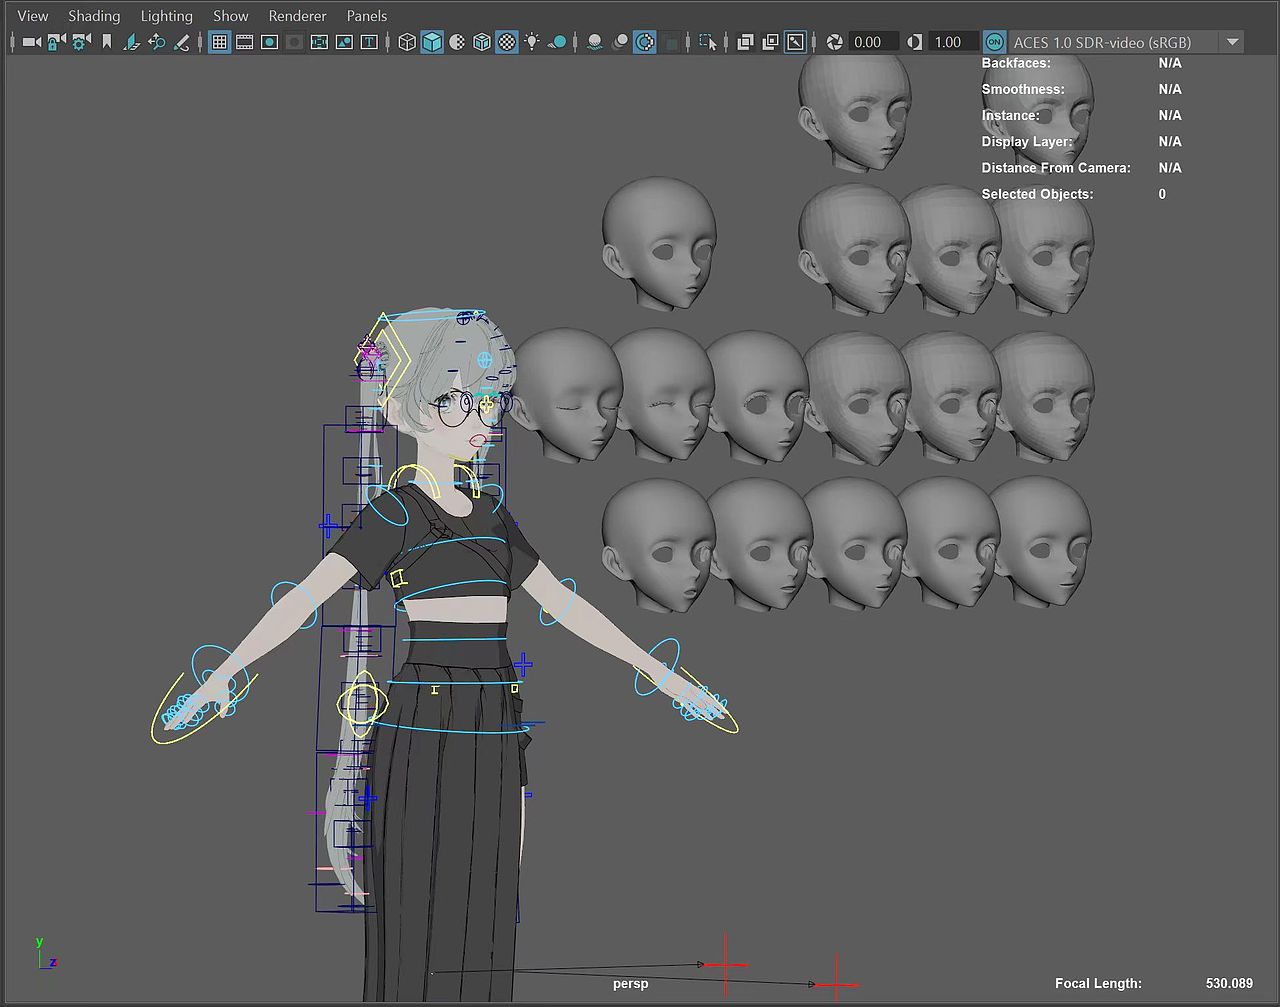Open the Renderer menu
The image size is (1280, 1007).
click(298, 16)
